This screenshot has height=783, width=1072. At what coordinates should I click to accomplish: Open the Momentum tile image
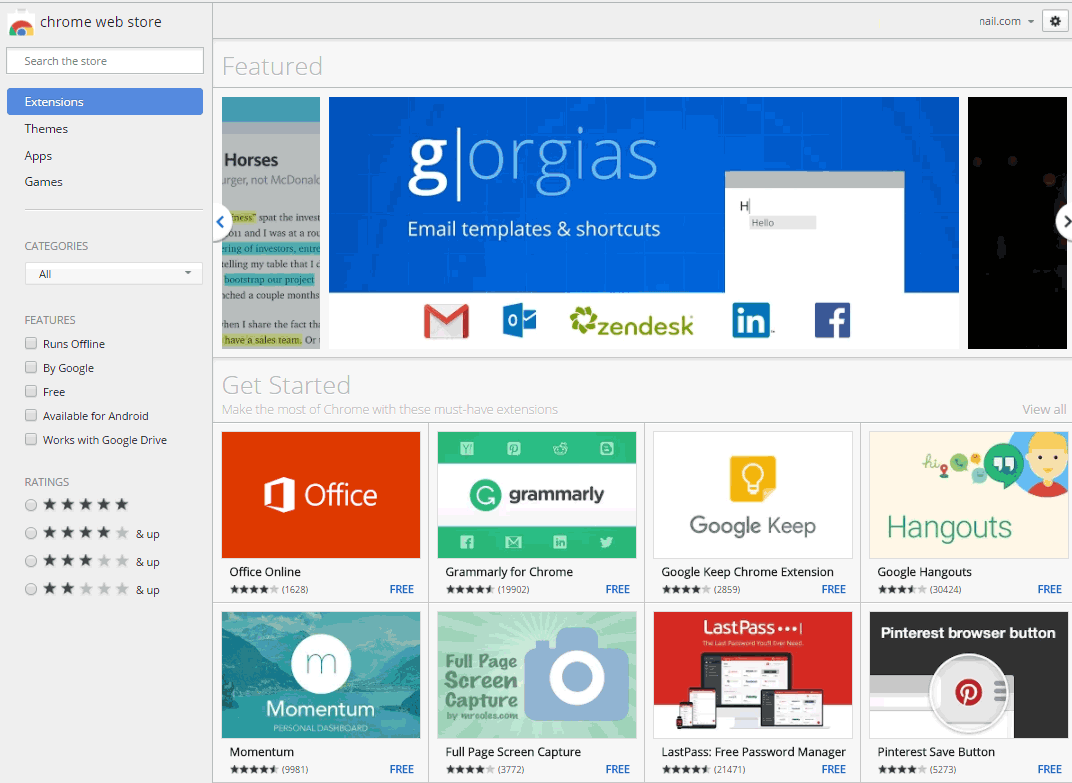pyautogui.click(x=321, y=674)
